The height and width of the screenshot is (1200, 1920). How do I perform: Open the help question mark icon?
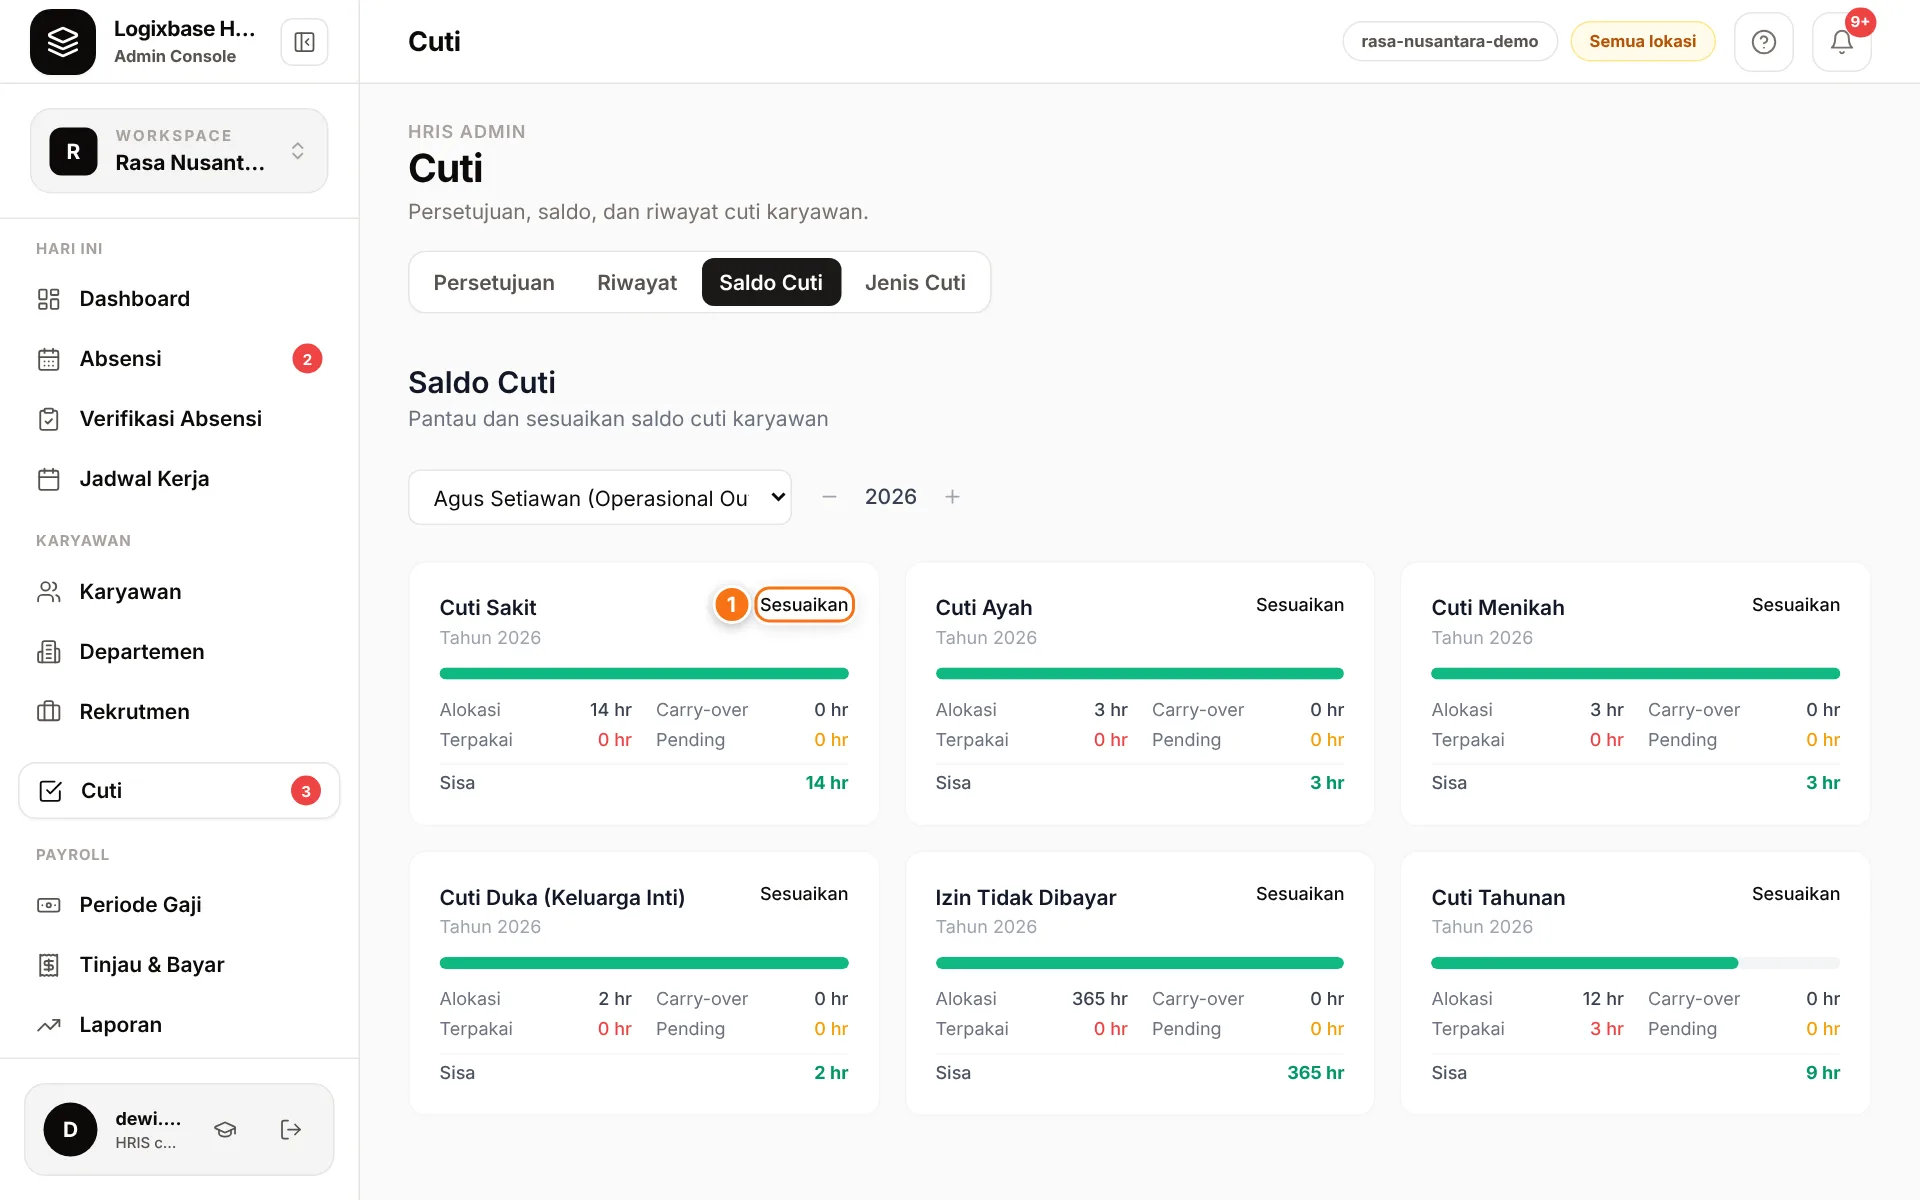click(x=1763, y=42)
